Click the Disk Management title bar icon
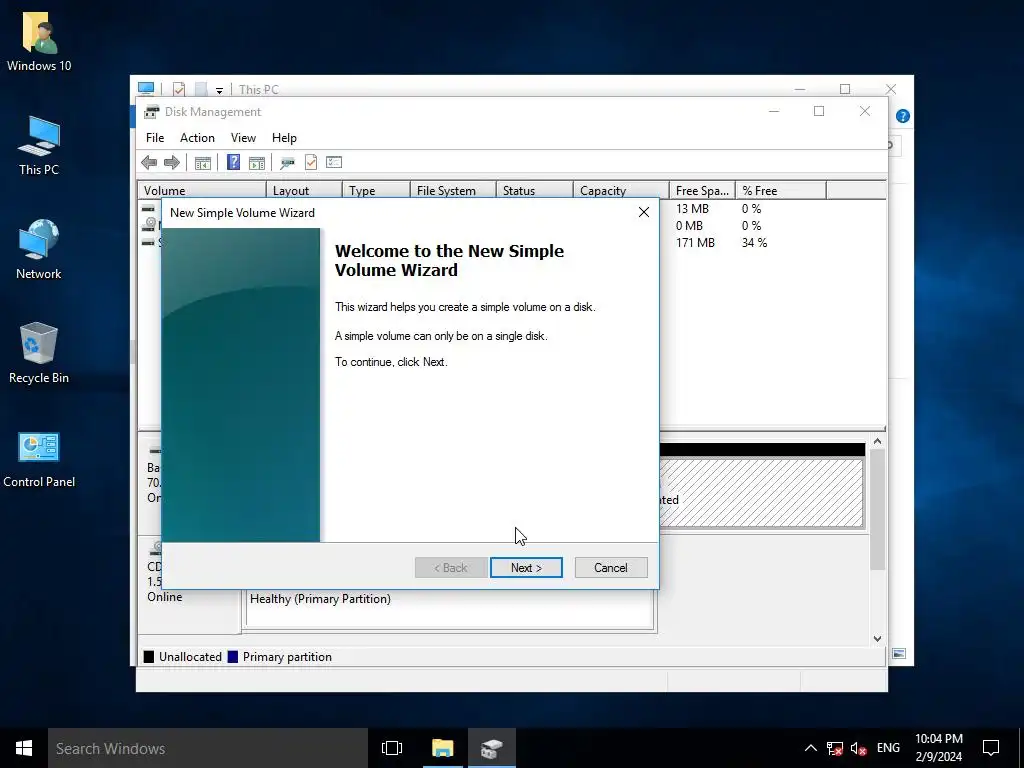The width and height of the screenshot is (1024, 768). [x=152, y=112]
